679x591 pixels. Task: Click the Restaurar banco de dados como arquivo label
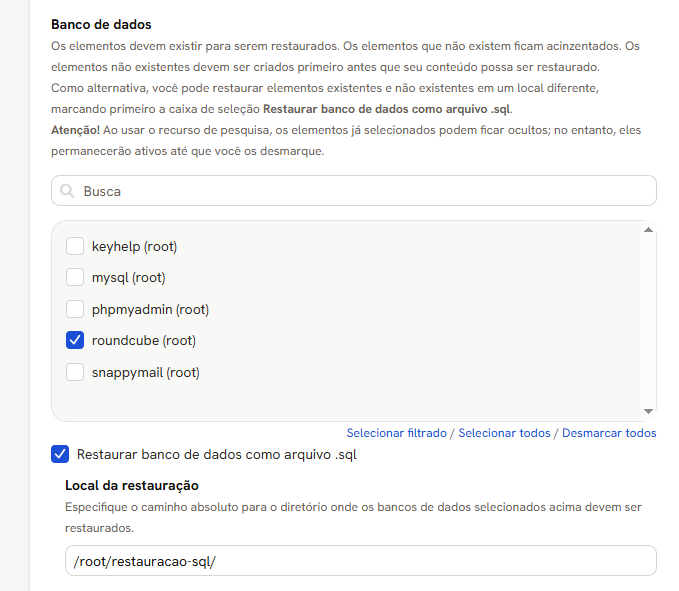click(217, 455)
